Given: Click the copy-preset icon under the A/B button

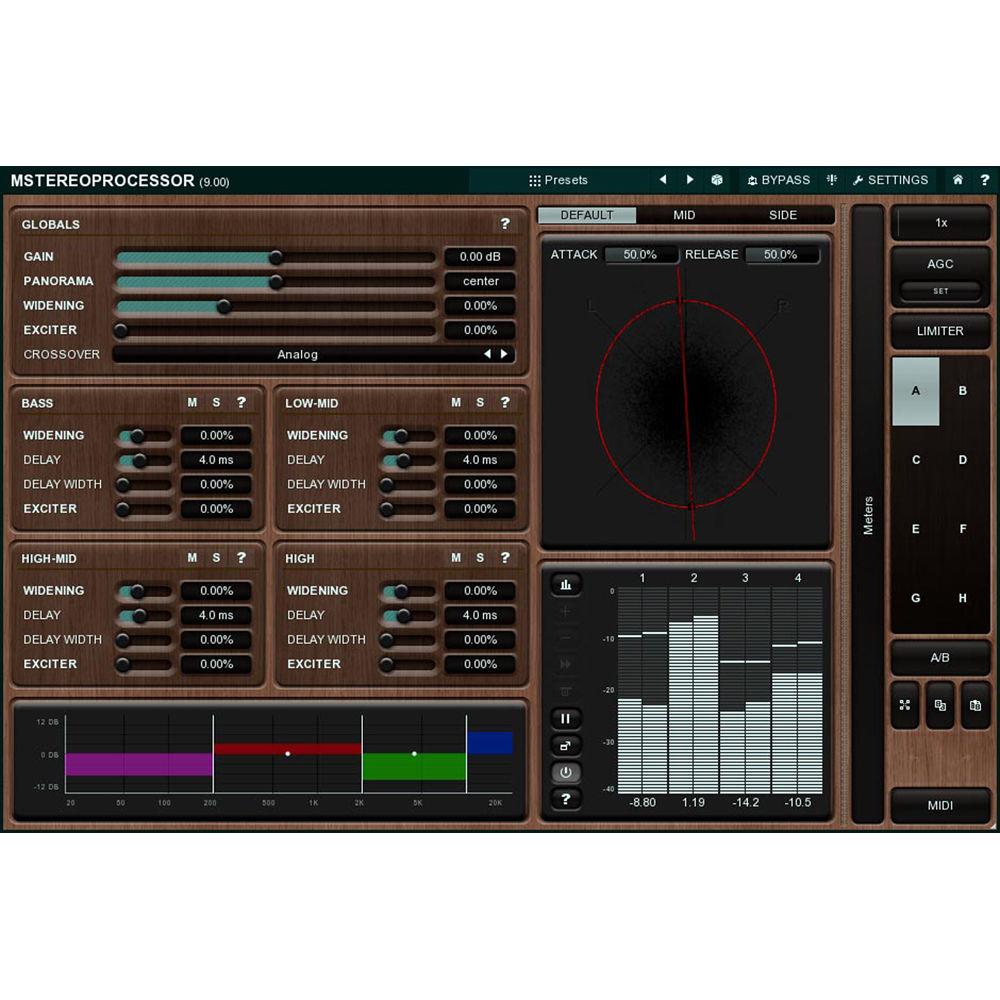Looking at the screenshot, I should tap(940, 705).
